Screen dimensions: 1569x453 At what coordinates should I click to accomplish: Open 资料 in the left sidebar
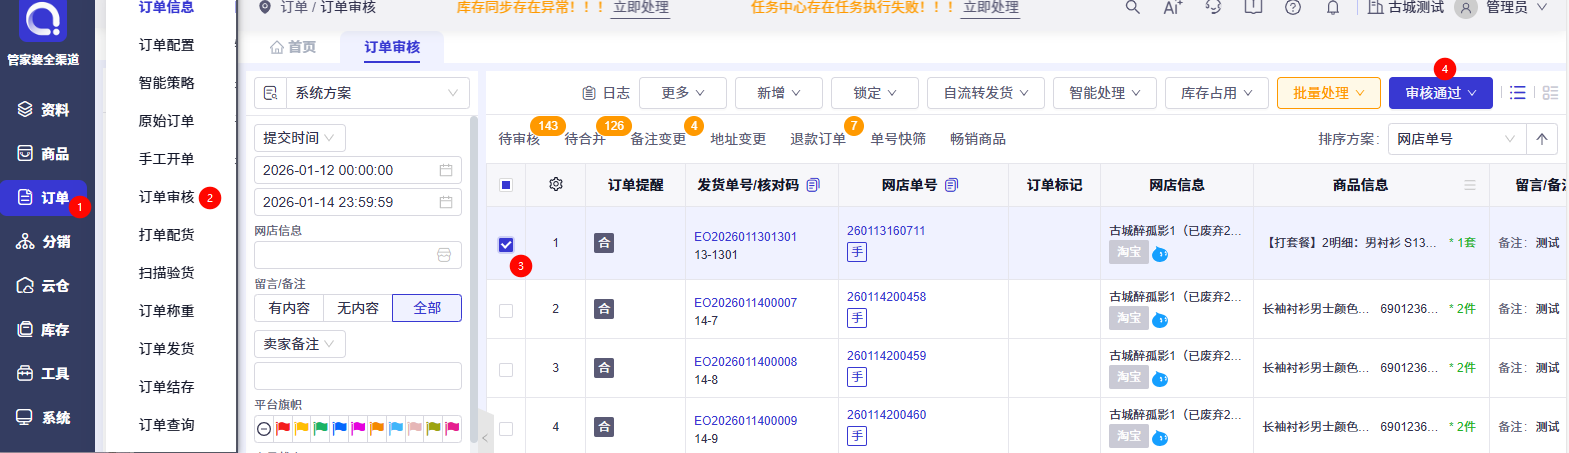click(44, 110)
